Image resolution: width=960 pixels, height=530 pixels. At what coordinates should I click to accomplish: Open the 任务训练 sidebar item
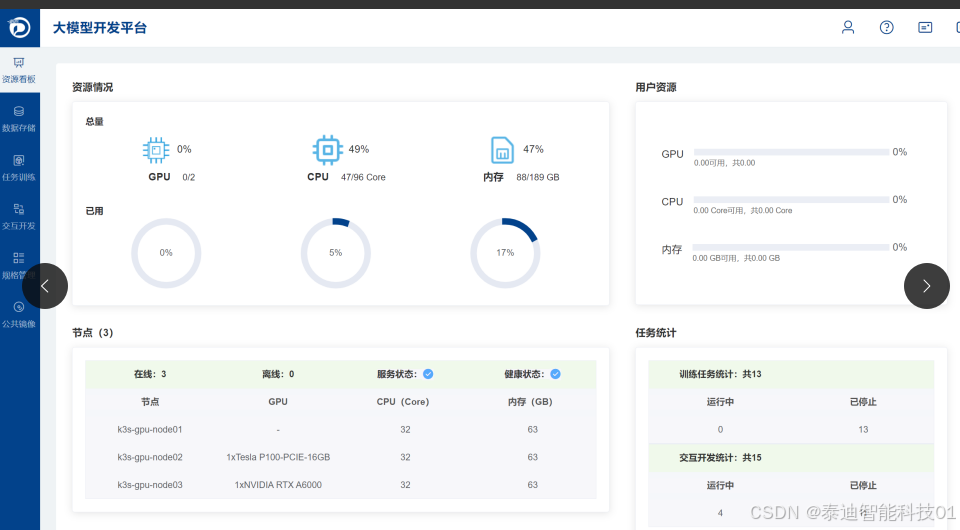point(19,168)
